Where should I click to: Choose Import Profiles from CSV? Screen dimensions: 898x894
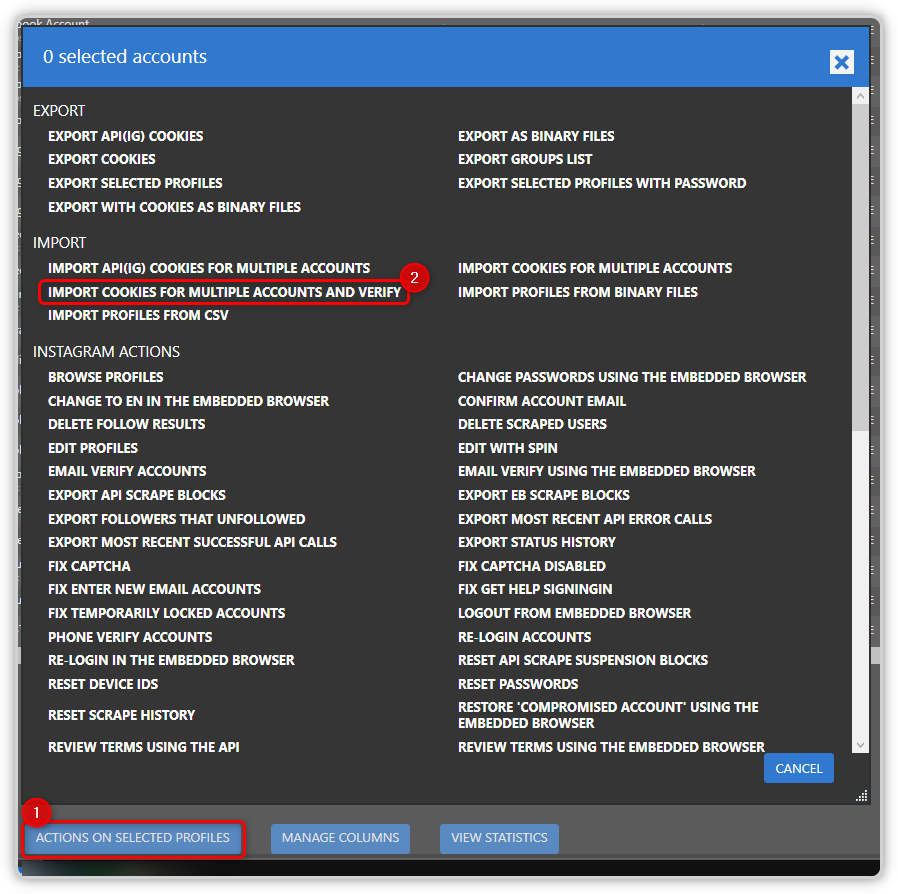[x=138, y=315]
